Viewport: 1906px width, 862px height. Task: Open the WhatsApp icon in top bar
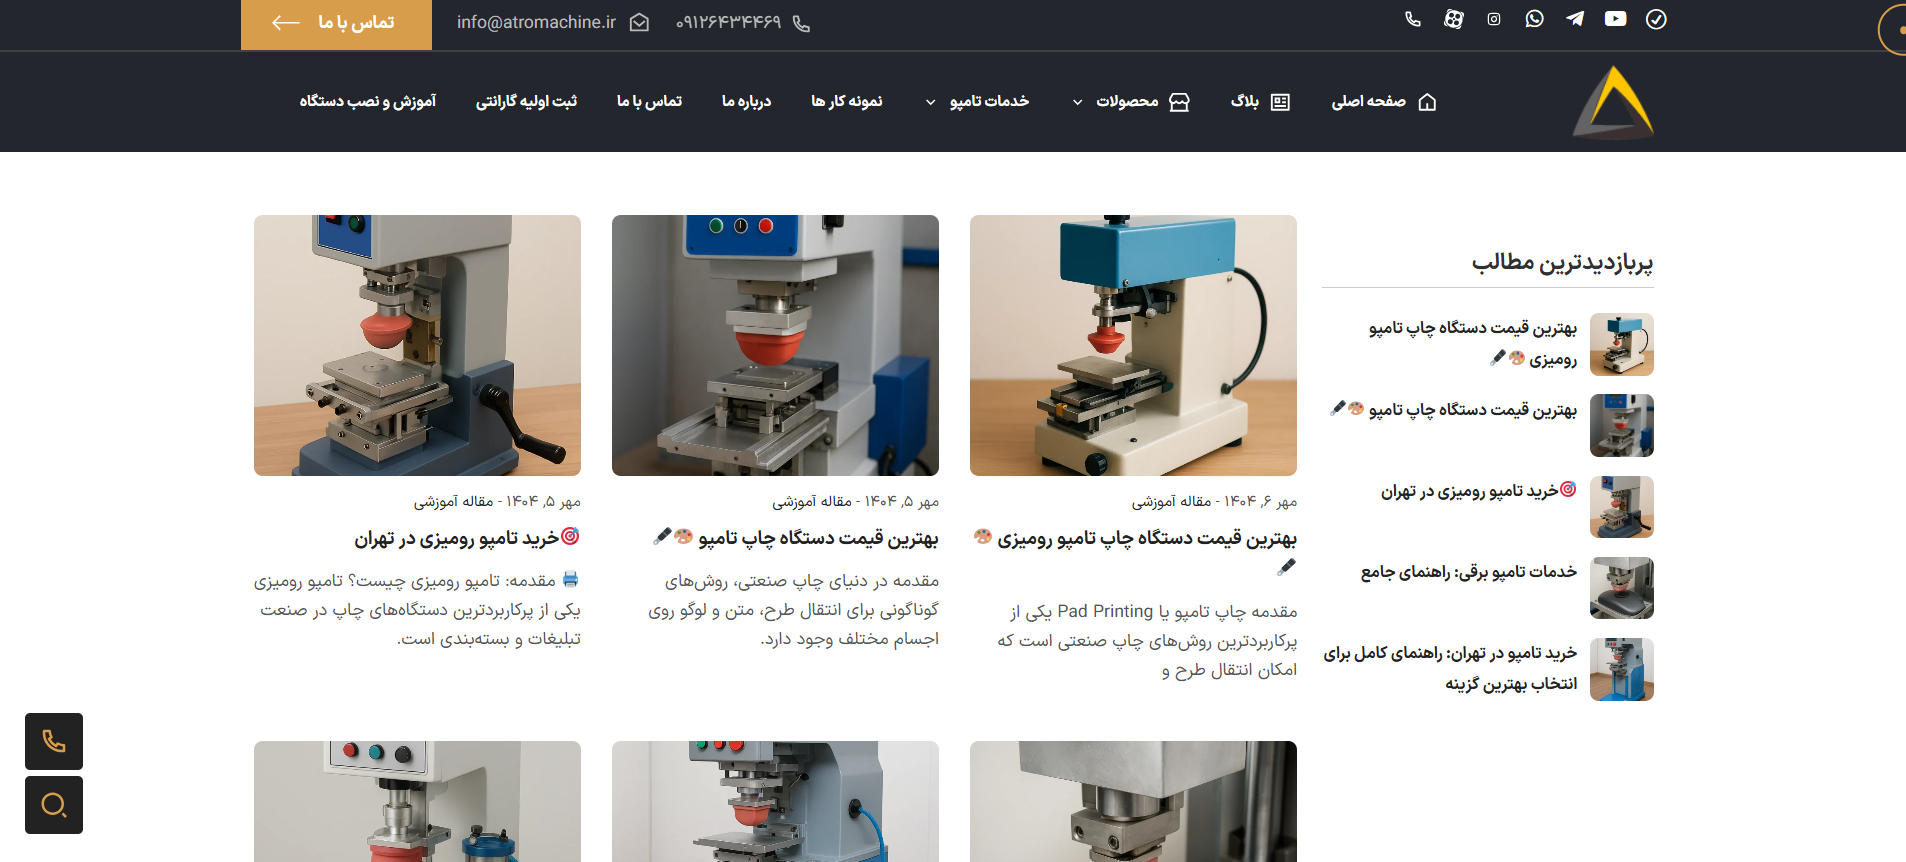coord(1534,19)
